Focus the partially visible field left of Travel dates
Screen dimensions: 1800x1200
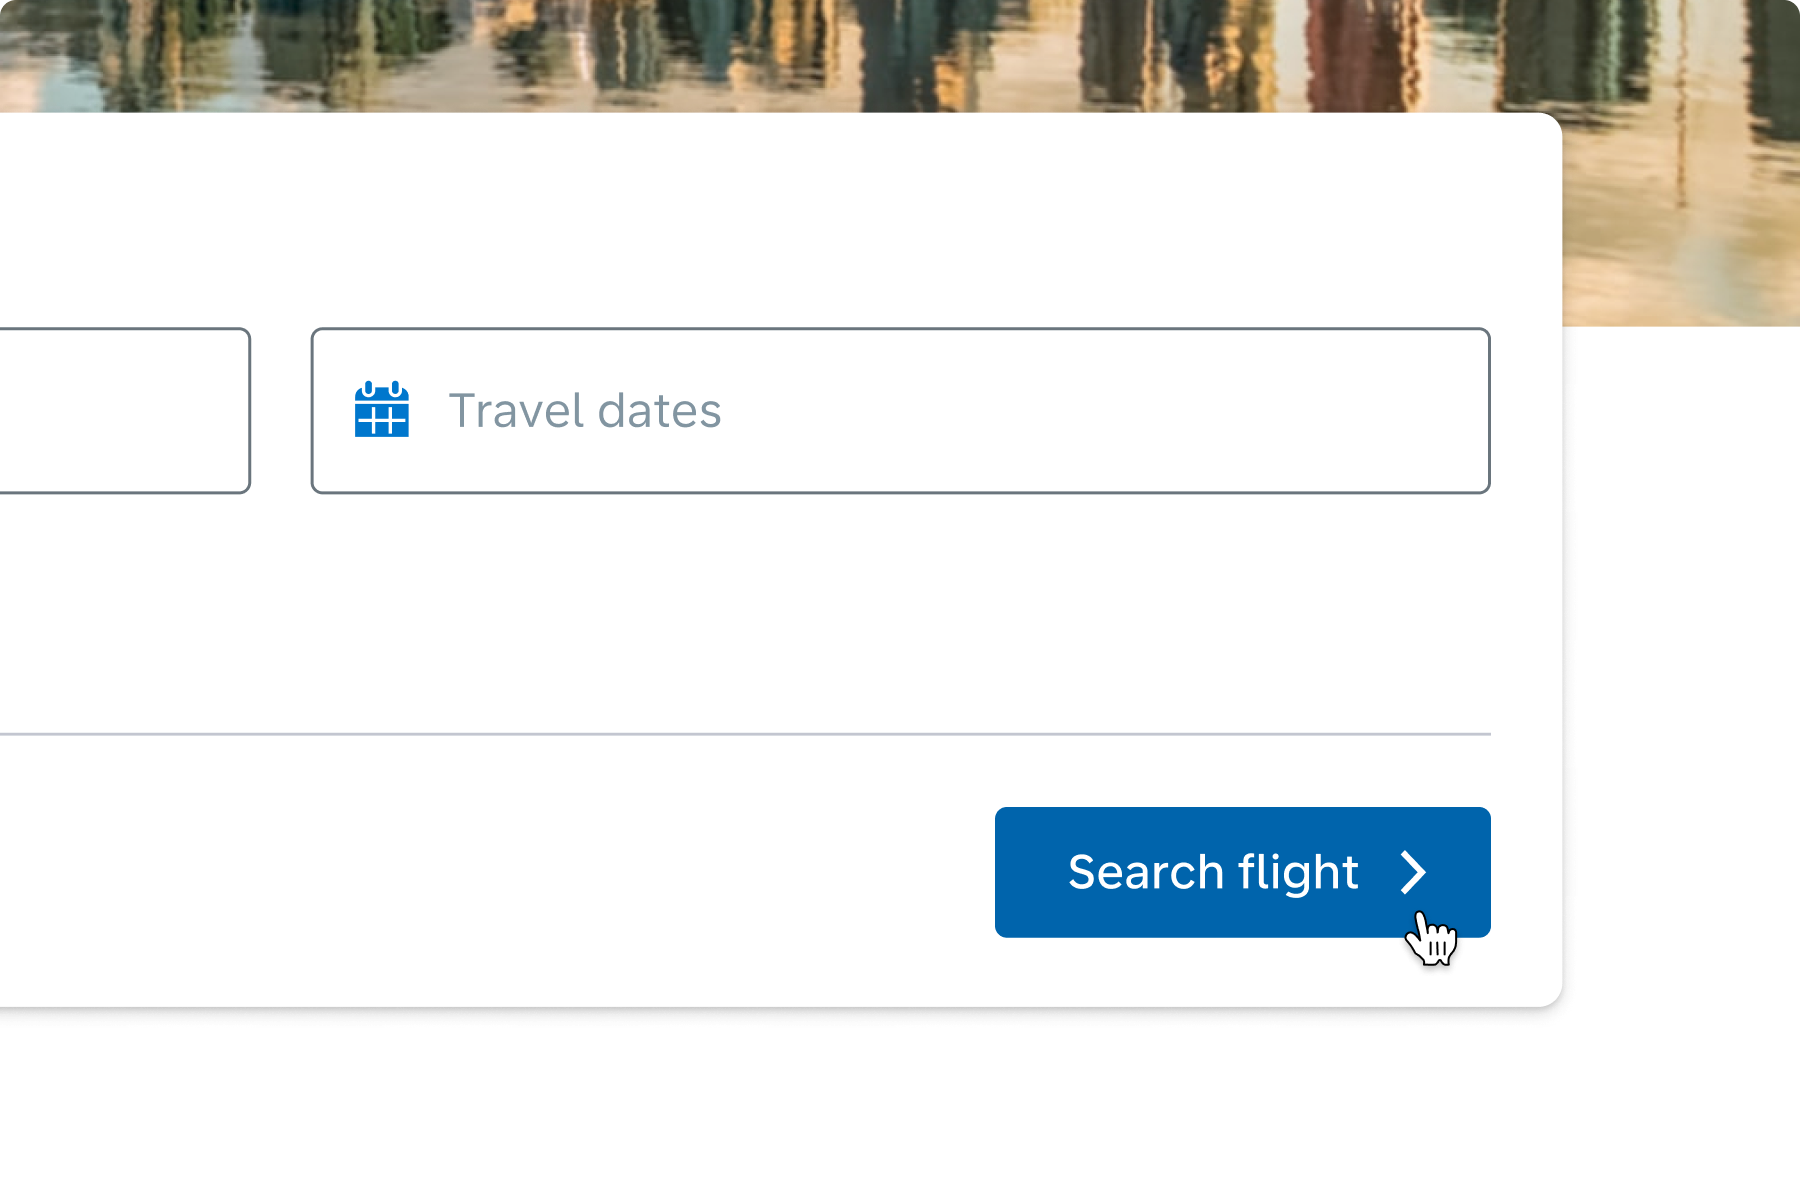tap(124, 410)
